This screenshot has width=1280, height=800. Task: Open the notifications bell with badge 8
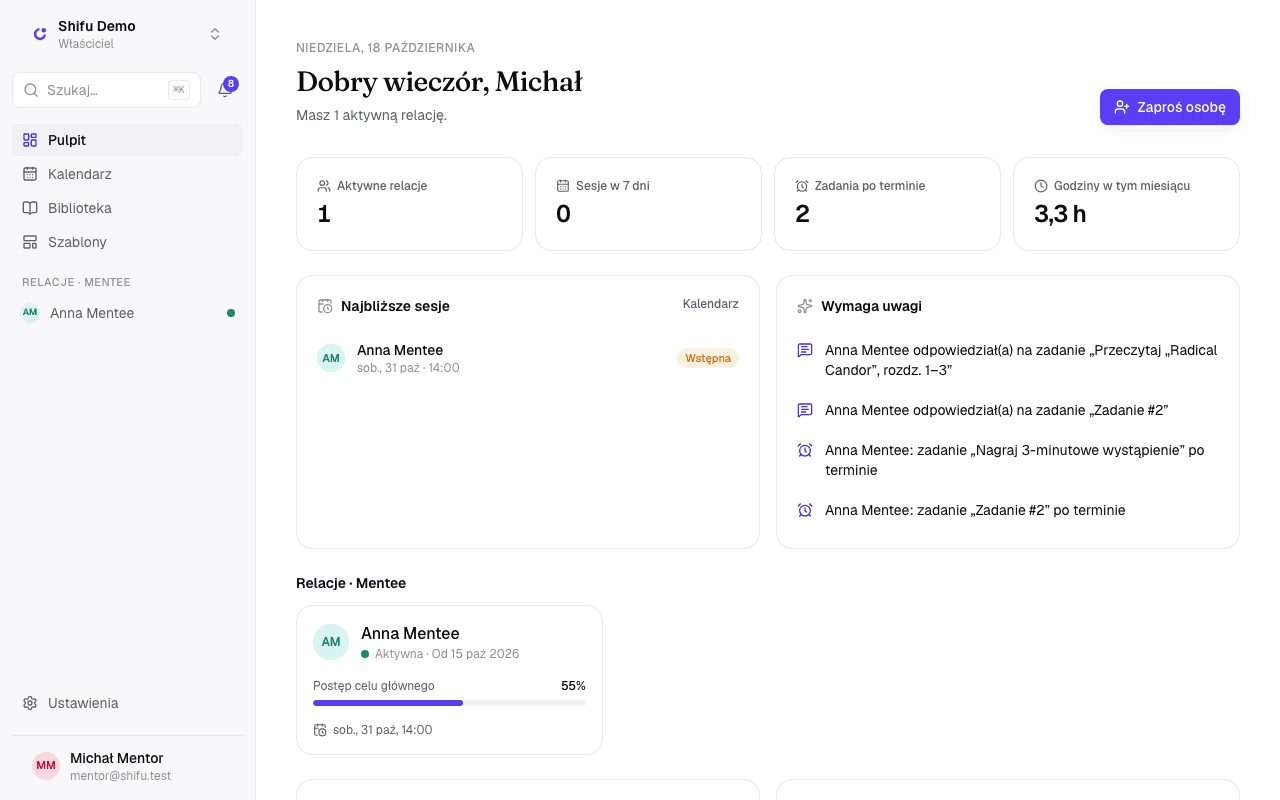(x=225, y=90)
